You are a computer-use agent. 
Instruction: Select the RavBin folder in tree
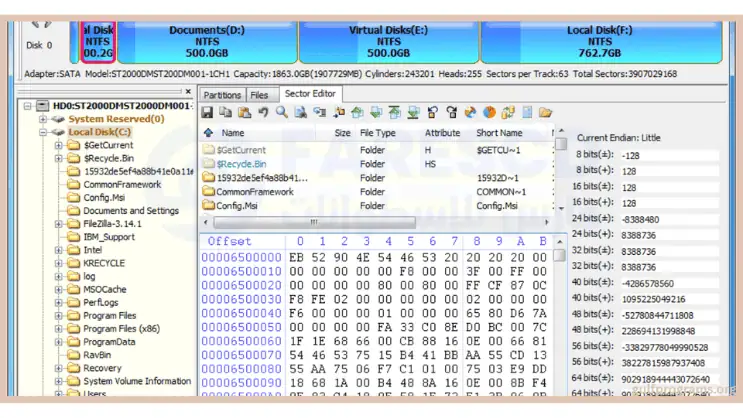pos(97,355)
